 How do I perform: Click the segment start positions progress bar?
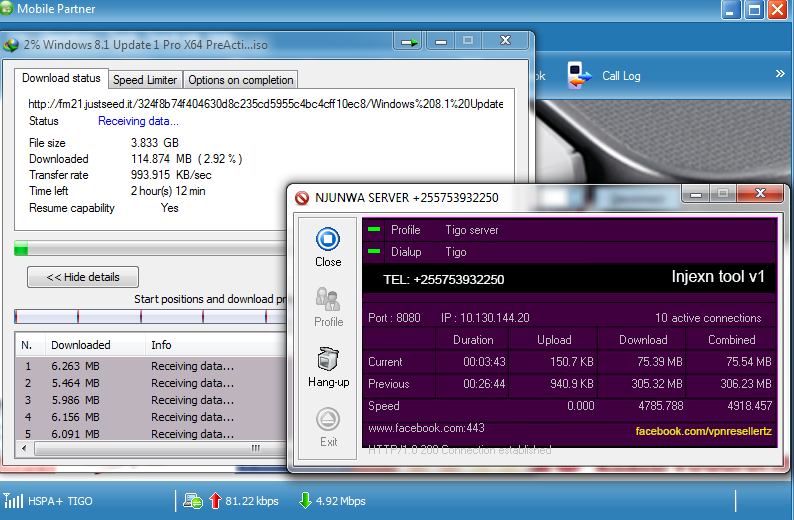tap(150, 317)
